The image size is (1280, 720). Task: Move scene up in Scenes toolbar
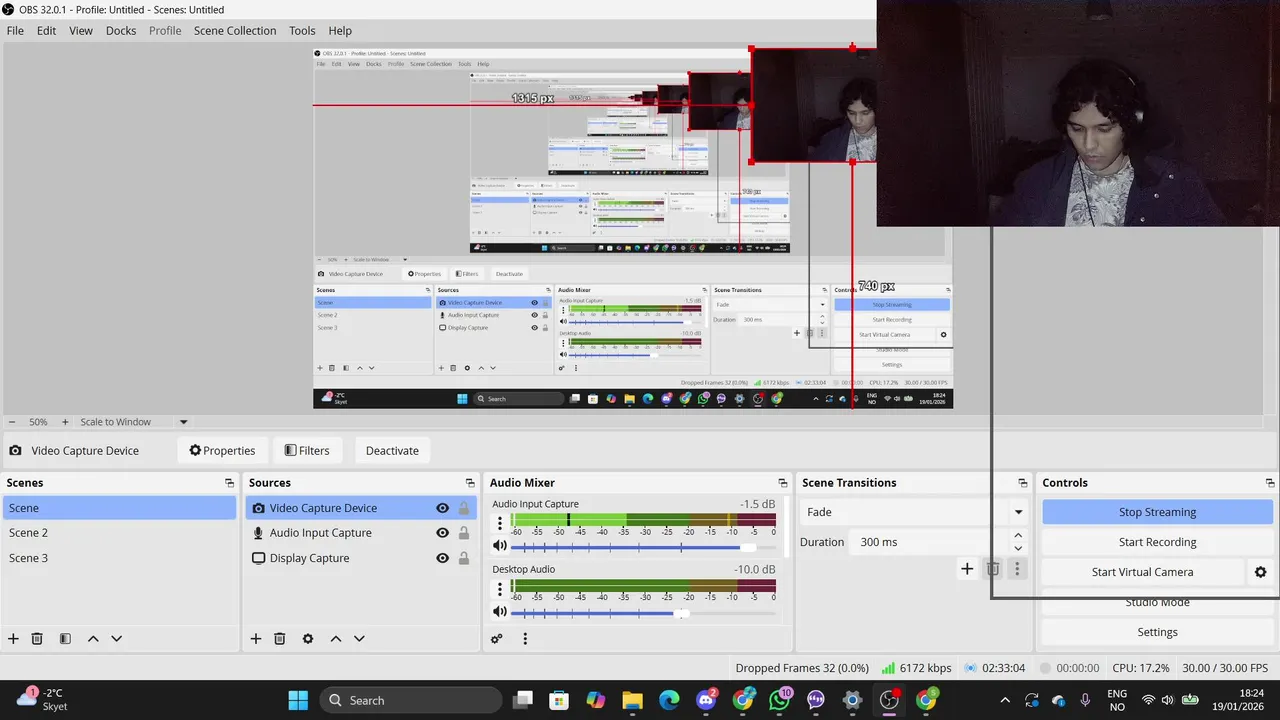tap(93, 639)
